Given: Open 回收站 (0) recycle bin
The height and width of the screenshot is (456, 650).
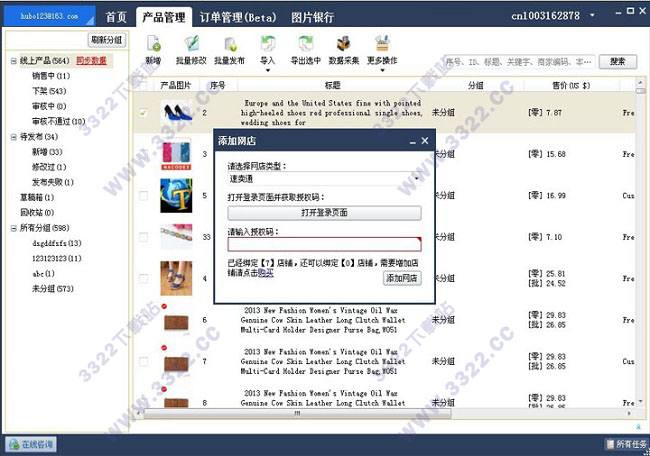Looking at the screenshot, I should click(x=37, y=213).
